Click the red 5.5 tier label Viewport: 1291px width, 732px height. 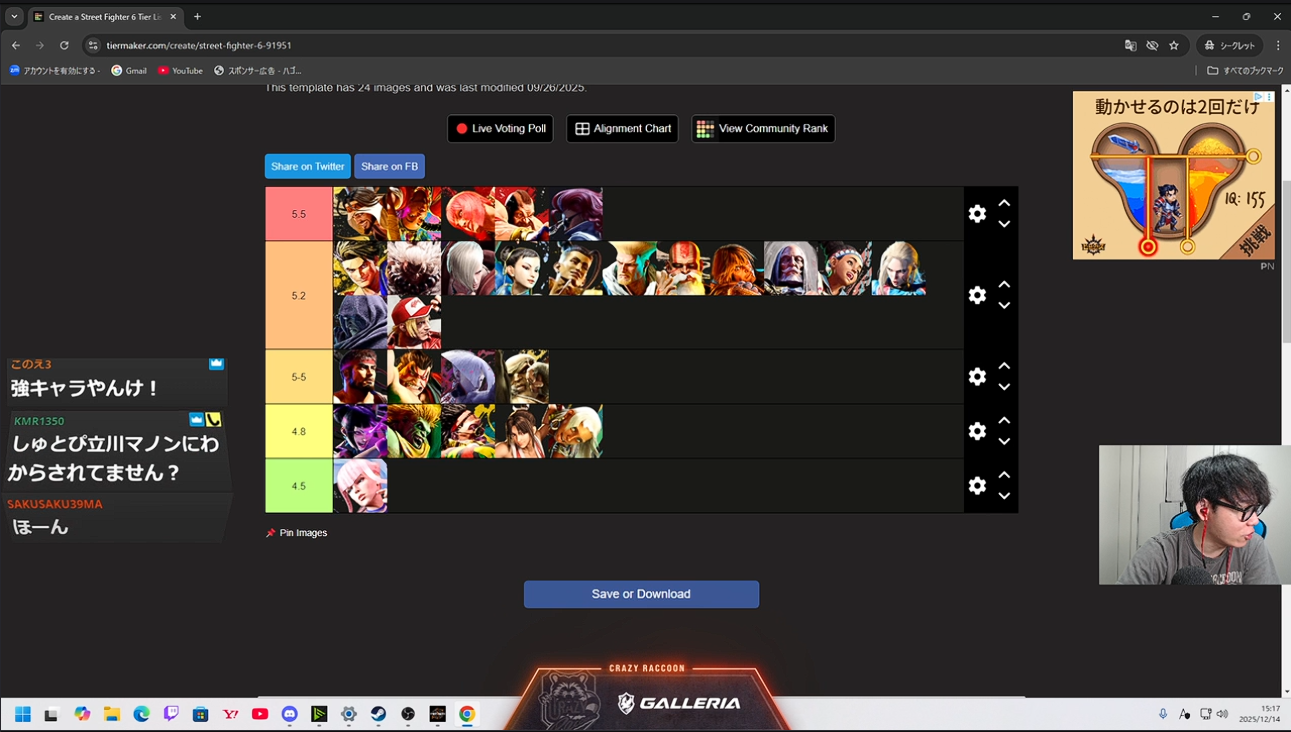tap(299, 214)
